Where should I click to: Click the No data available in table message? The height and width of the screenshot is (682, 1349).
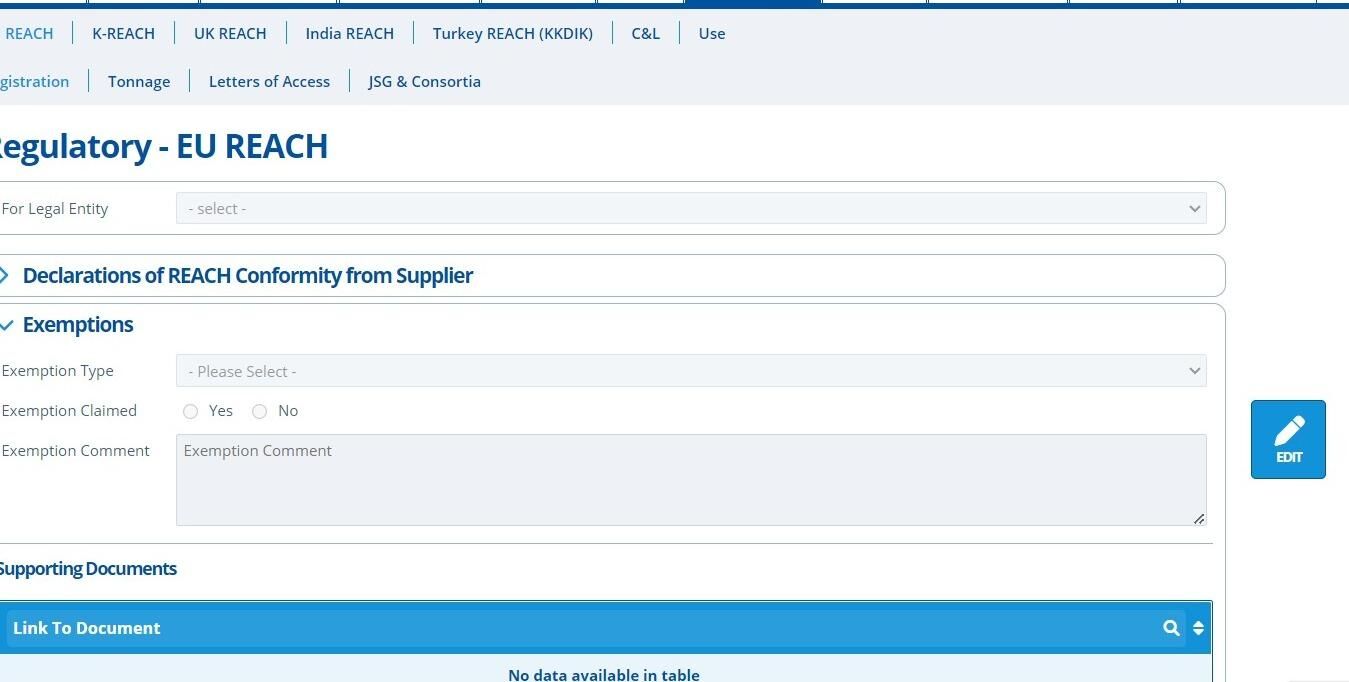(604, 674)
